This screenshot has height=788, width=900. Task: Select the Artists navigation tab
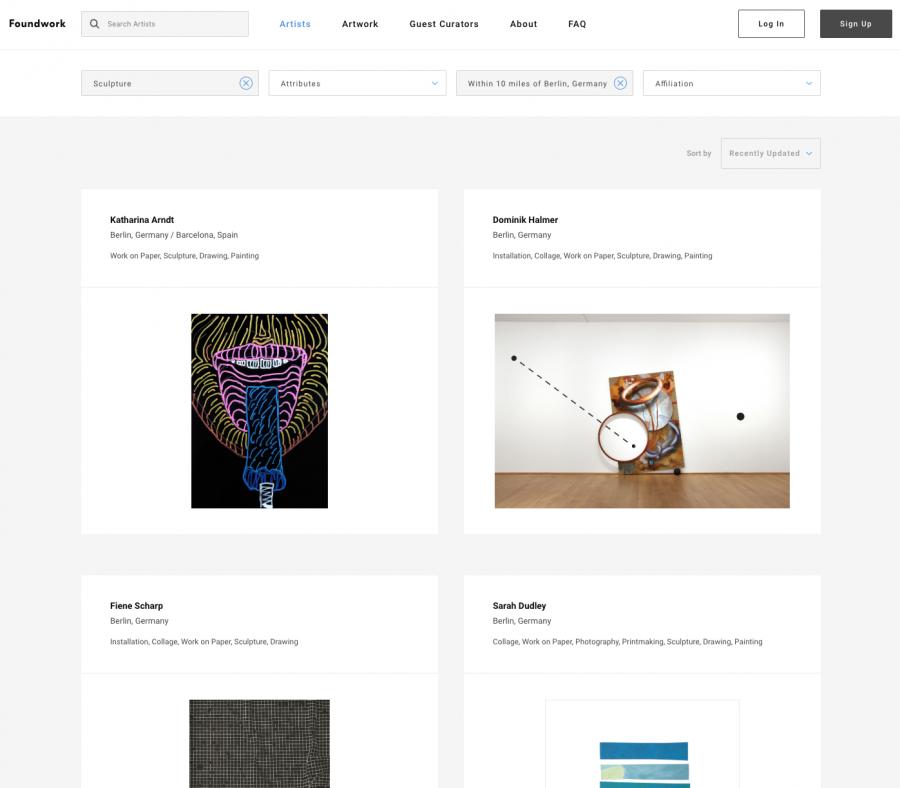click(x=294, y=22)
